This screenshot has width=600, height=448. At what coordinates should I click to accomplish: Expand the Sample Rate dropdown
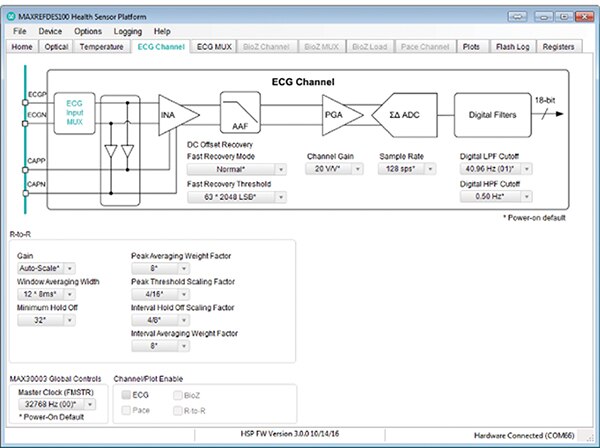click(x=410, y=169)
